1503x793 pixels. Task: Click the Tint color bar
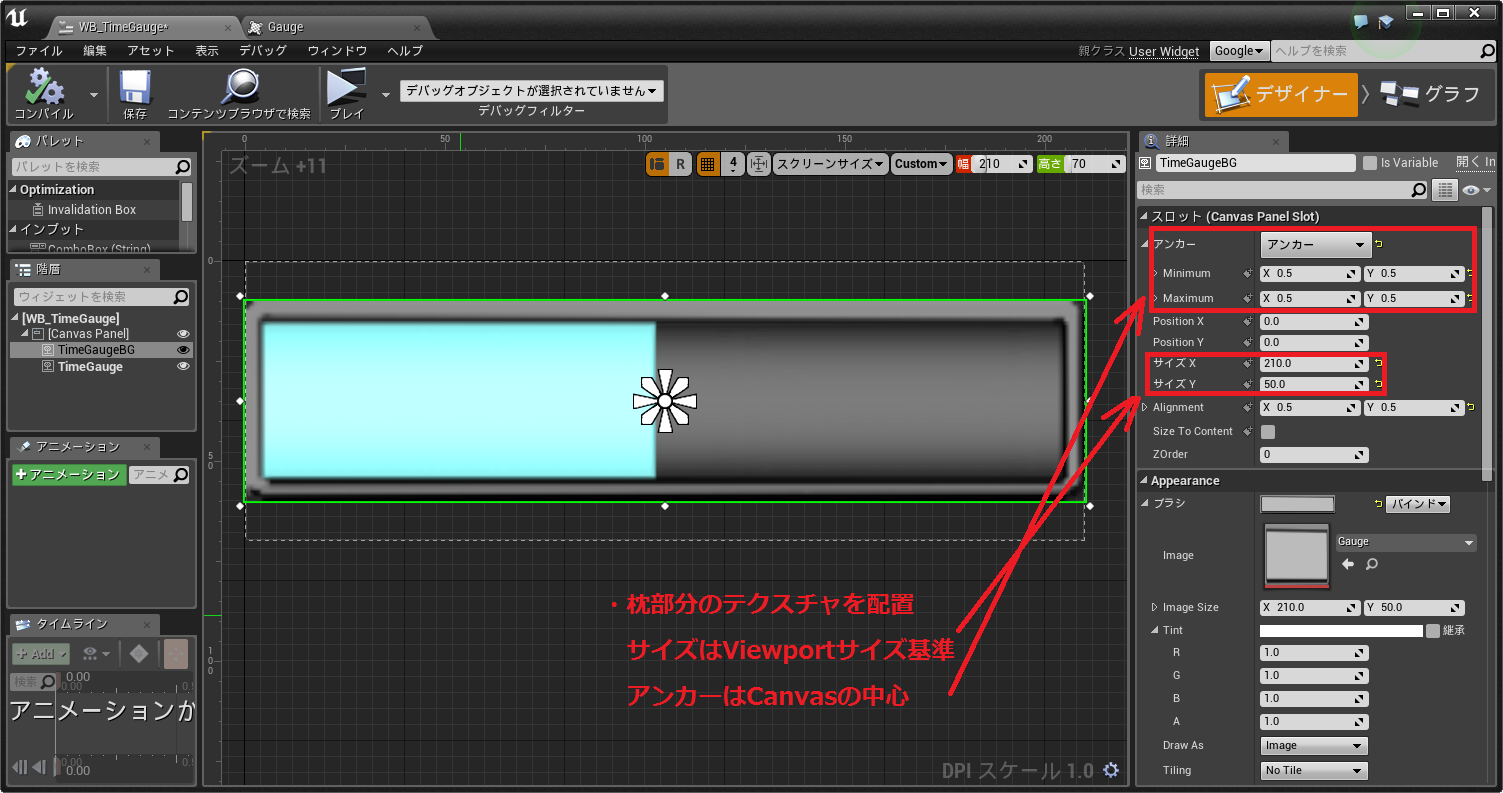pos(1341,631)
